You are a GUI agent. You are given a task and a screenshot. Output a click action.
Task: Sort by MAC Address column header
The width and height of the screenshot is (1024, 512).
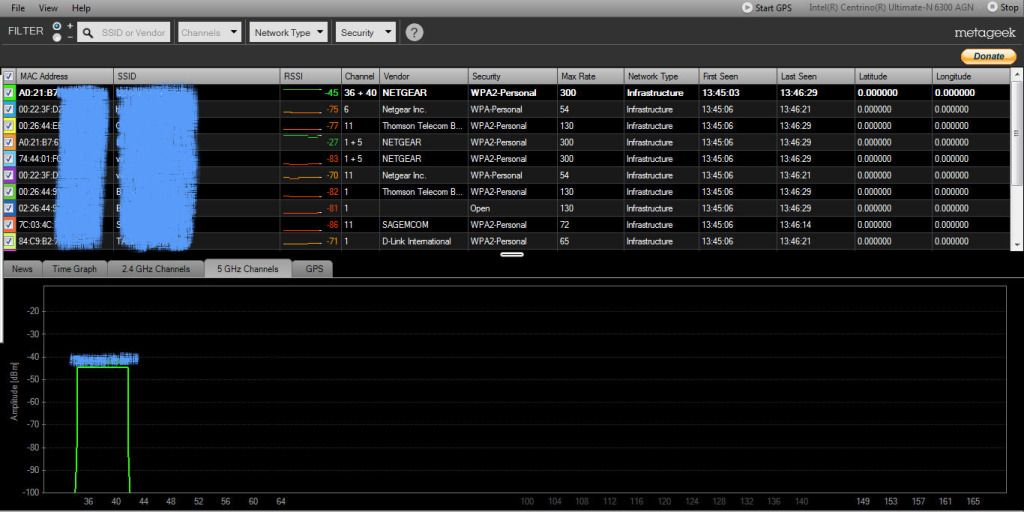(65, 76)
